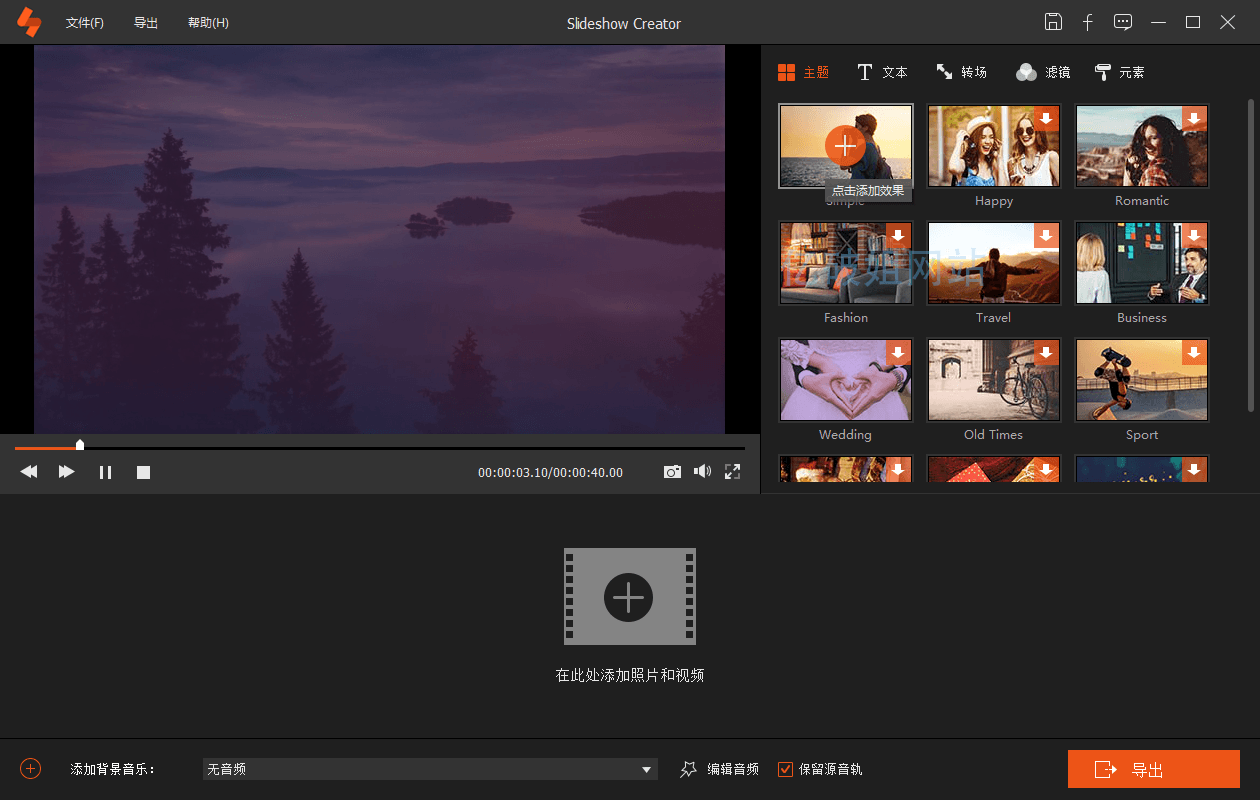
Task: Open the feedback chat icon
Action: (x=1123, y=22)
